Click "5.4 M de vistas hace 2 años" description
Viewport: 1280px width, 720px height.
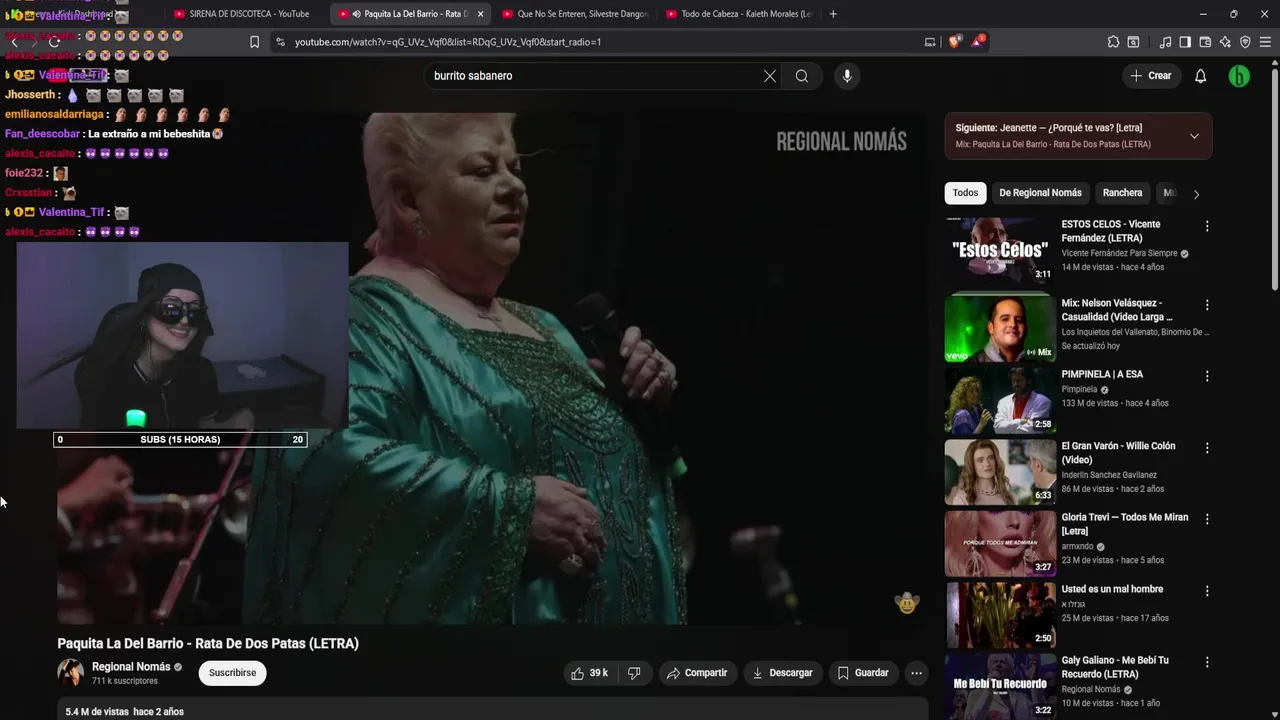(x=125, y=712)
